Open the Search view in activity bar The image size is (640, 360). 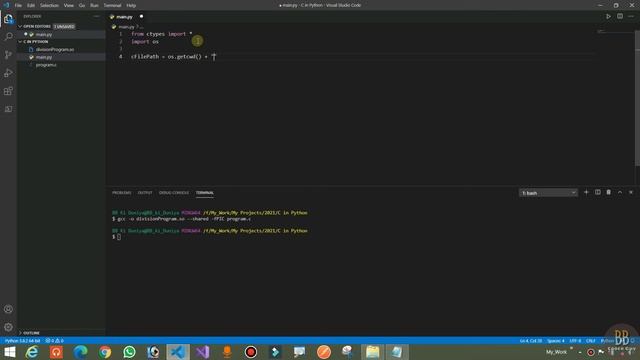[x=8, y=37]
